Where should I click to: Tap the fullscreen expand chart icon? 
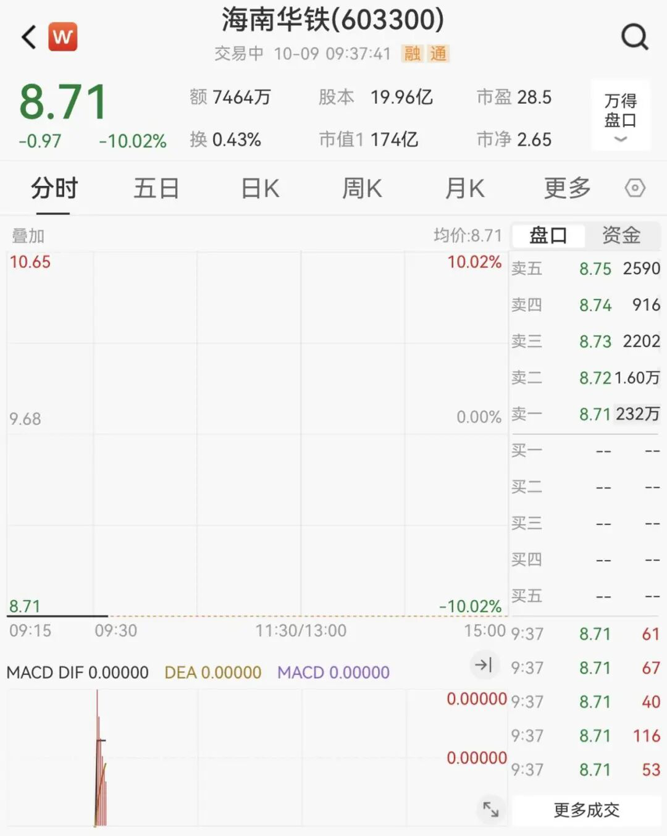coord(490,809)
